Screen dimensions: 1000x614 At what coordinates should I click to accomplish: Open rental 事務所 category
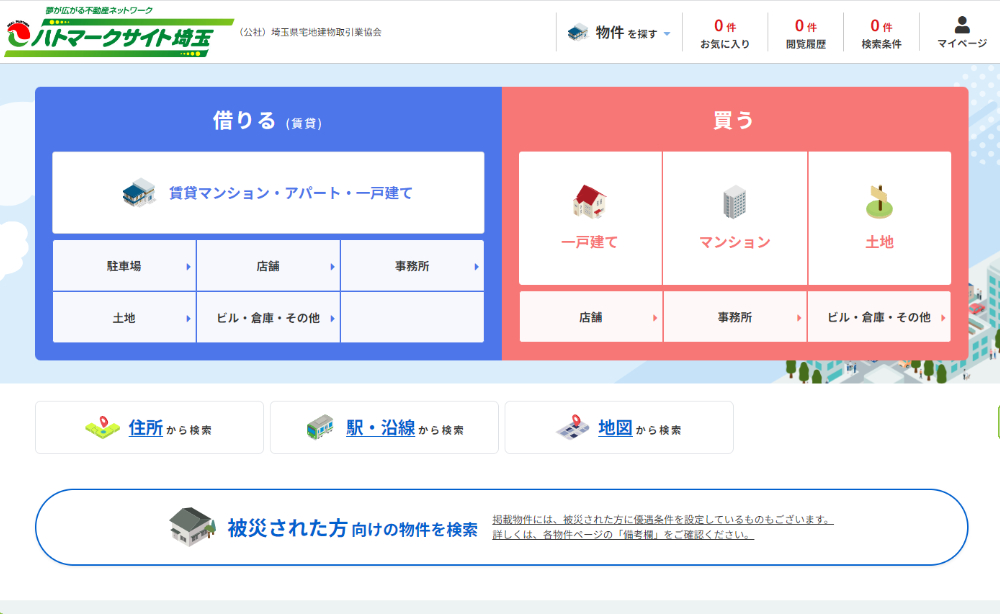point(412,266)
